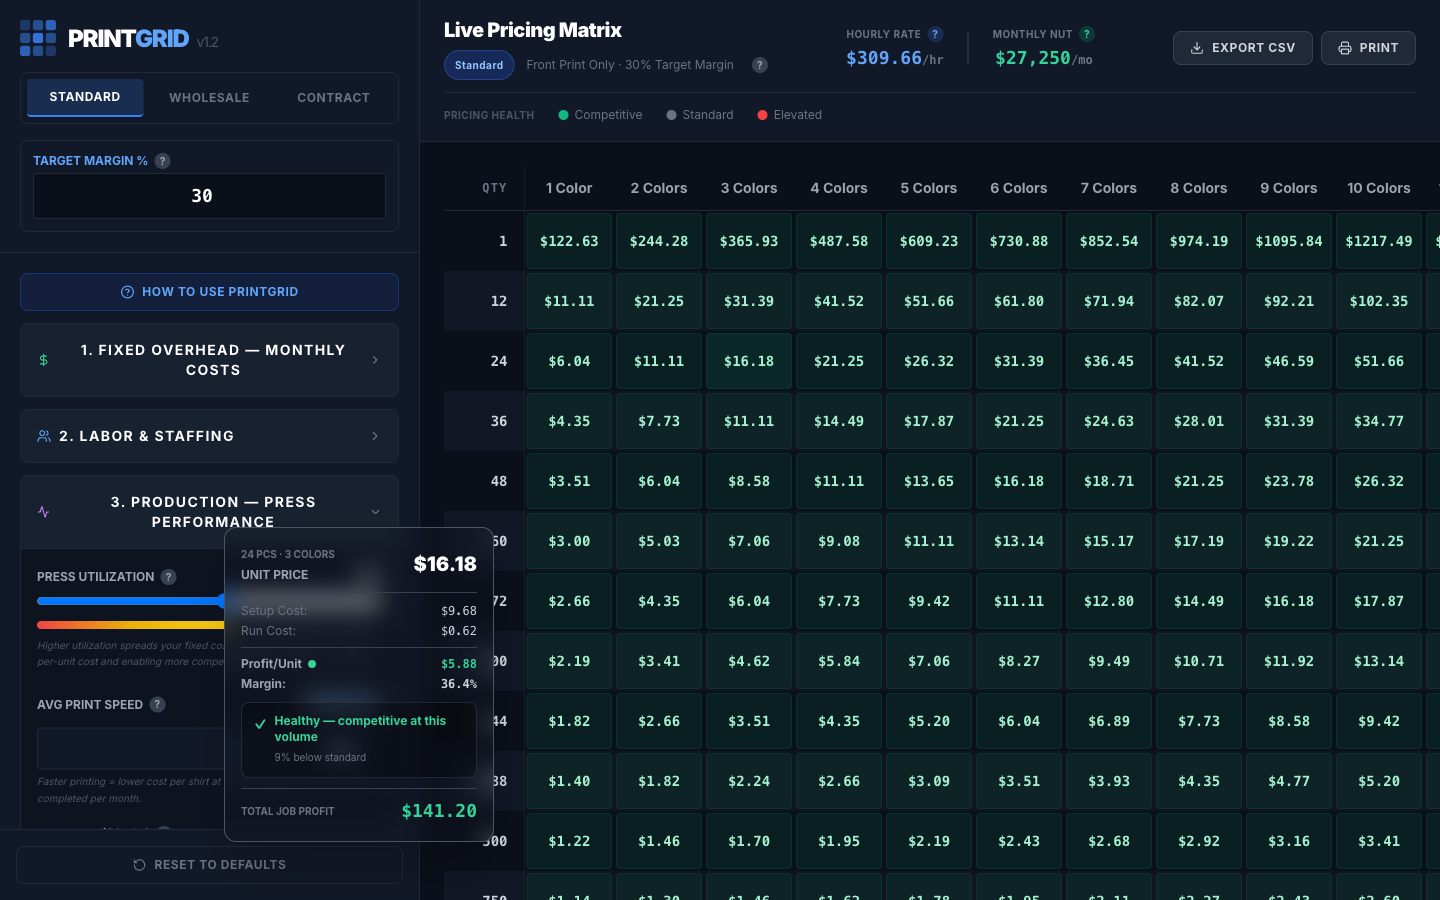Image resolution: width=1440 pixels, height=900 pixels.
Task: Click the help icon next to Press Utilization
Action: click(x=168, y=577)
